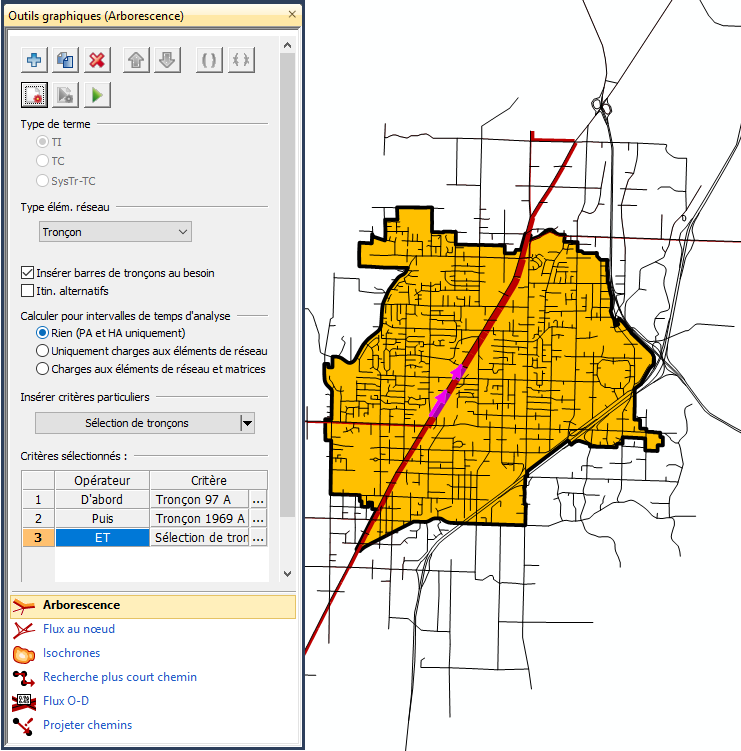This screenshot has width=741, height=751.
Task: Move criterion up with the up arrow icon
Action: coord(136,60)
